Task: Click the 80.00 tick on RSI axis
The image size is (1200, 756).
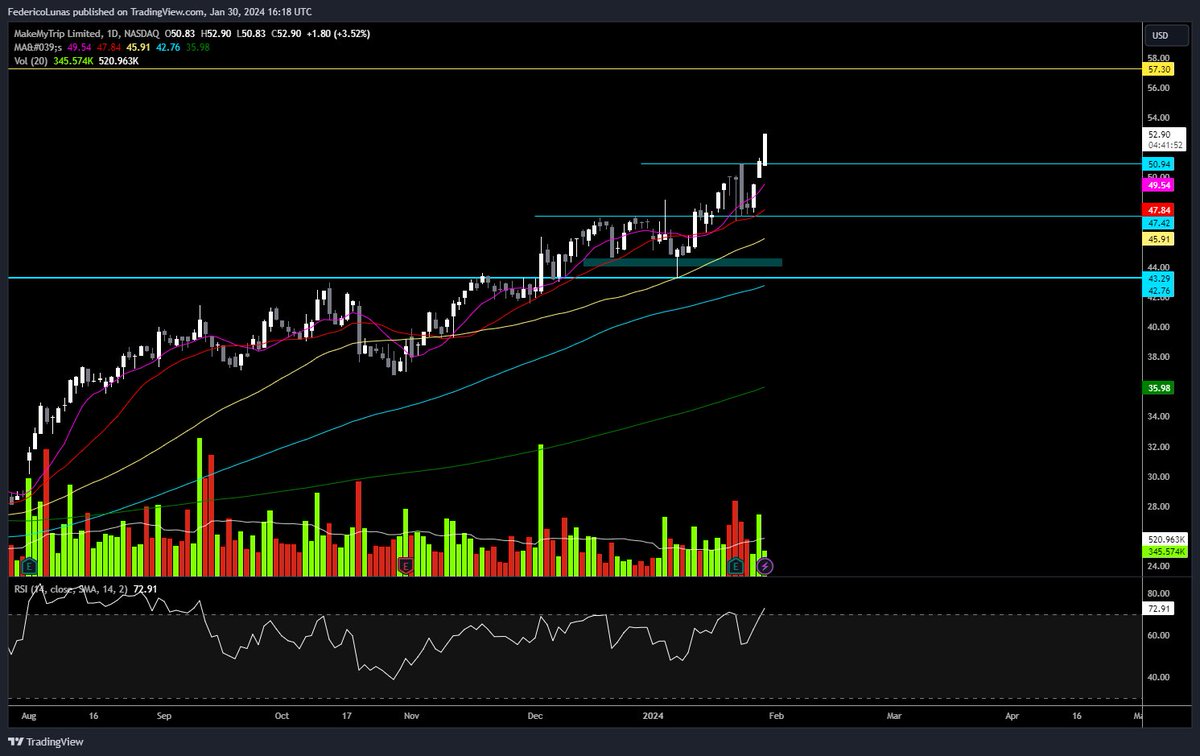Action: coord(1158,594)
